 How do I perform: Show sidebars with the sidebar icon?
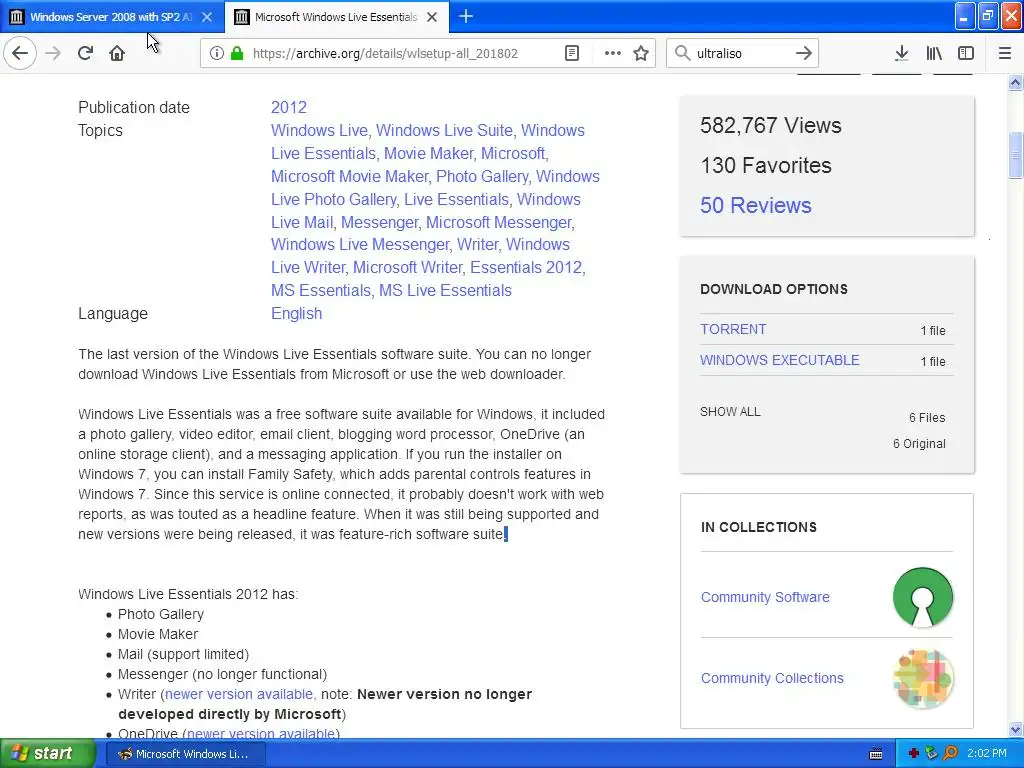click(966, 53)
